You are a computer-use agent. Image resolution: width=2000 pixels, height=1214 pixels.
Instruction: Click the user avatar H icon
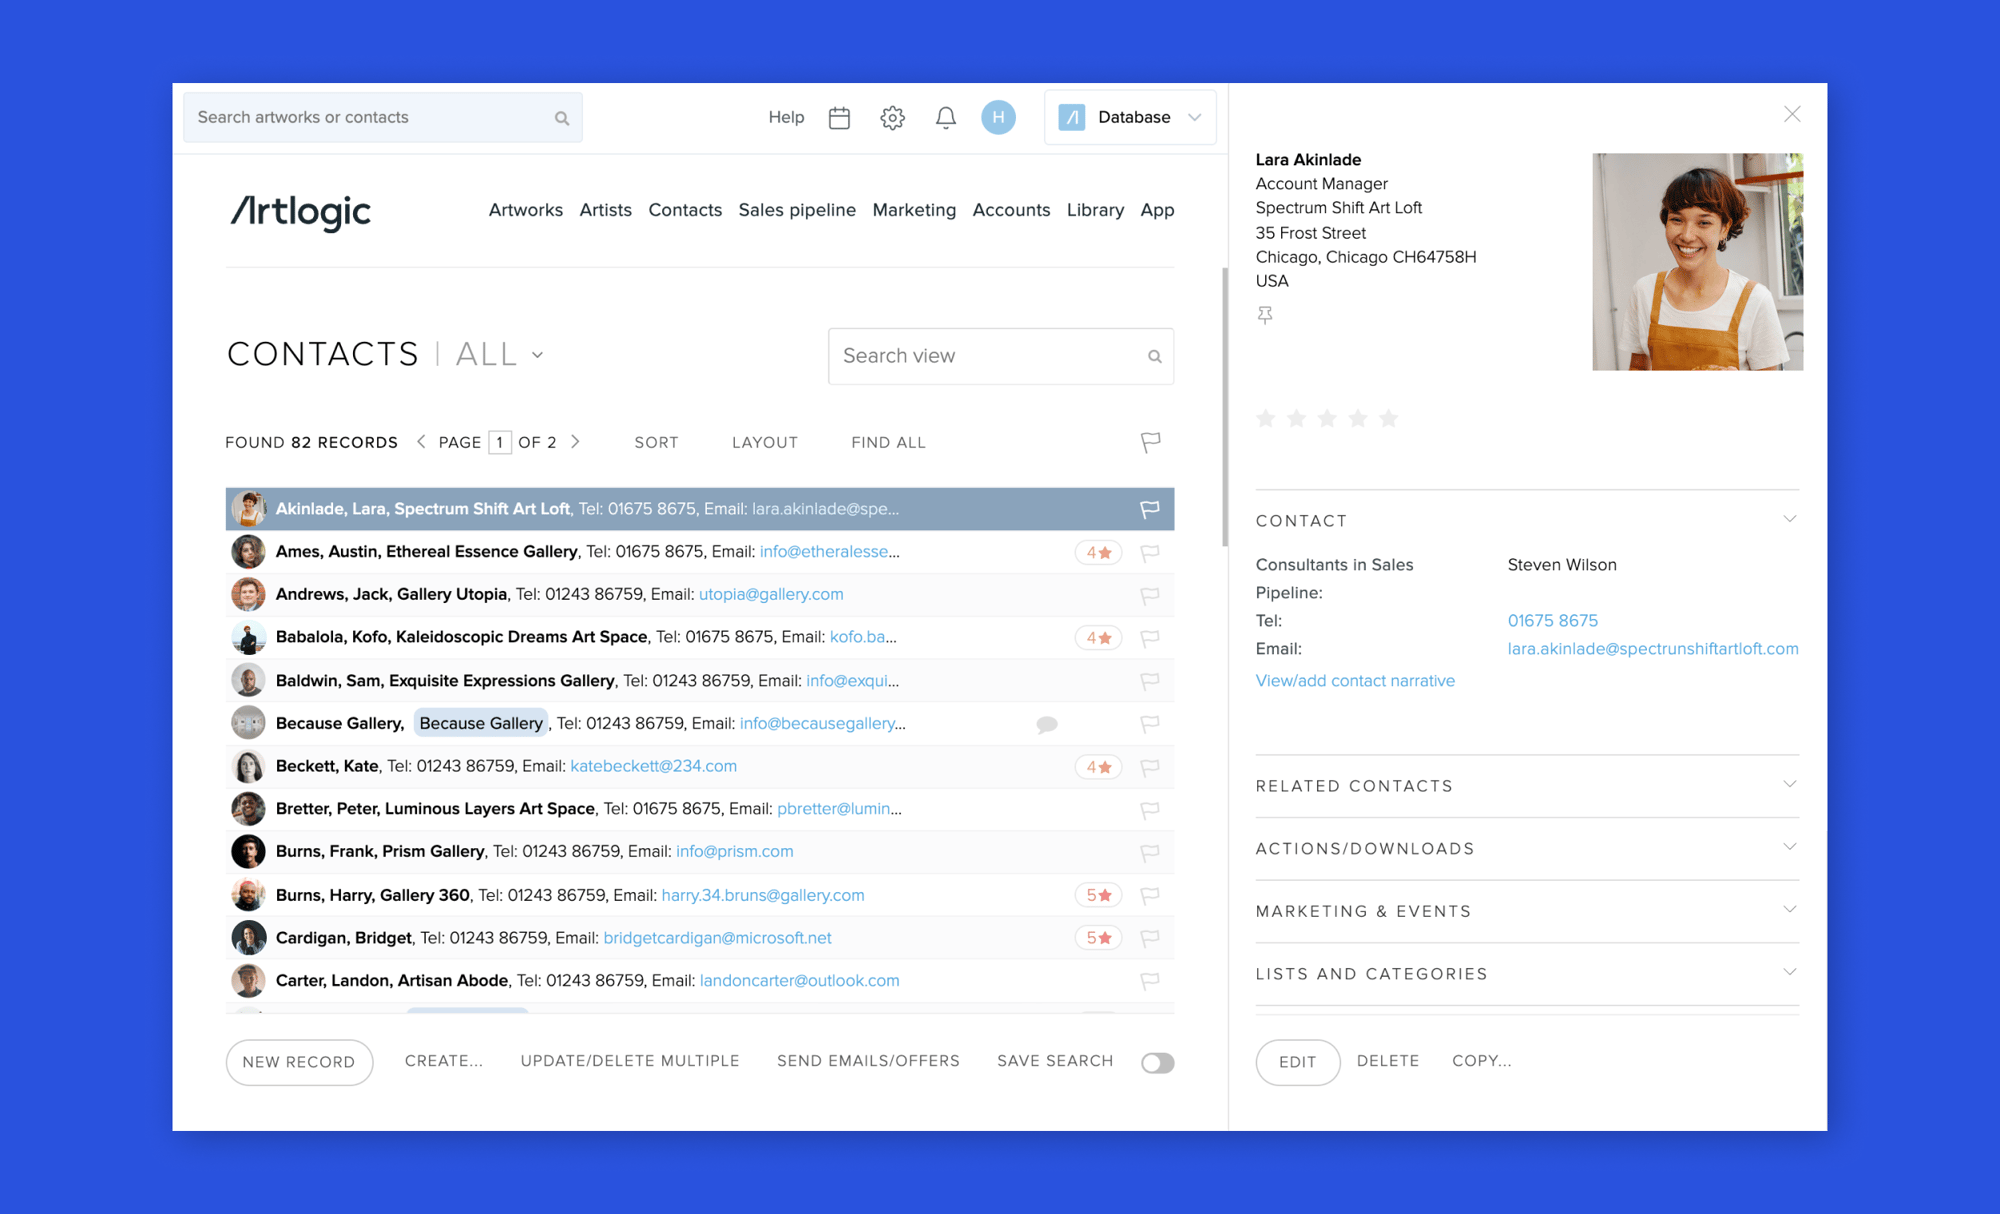point(997,117)
